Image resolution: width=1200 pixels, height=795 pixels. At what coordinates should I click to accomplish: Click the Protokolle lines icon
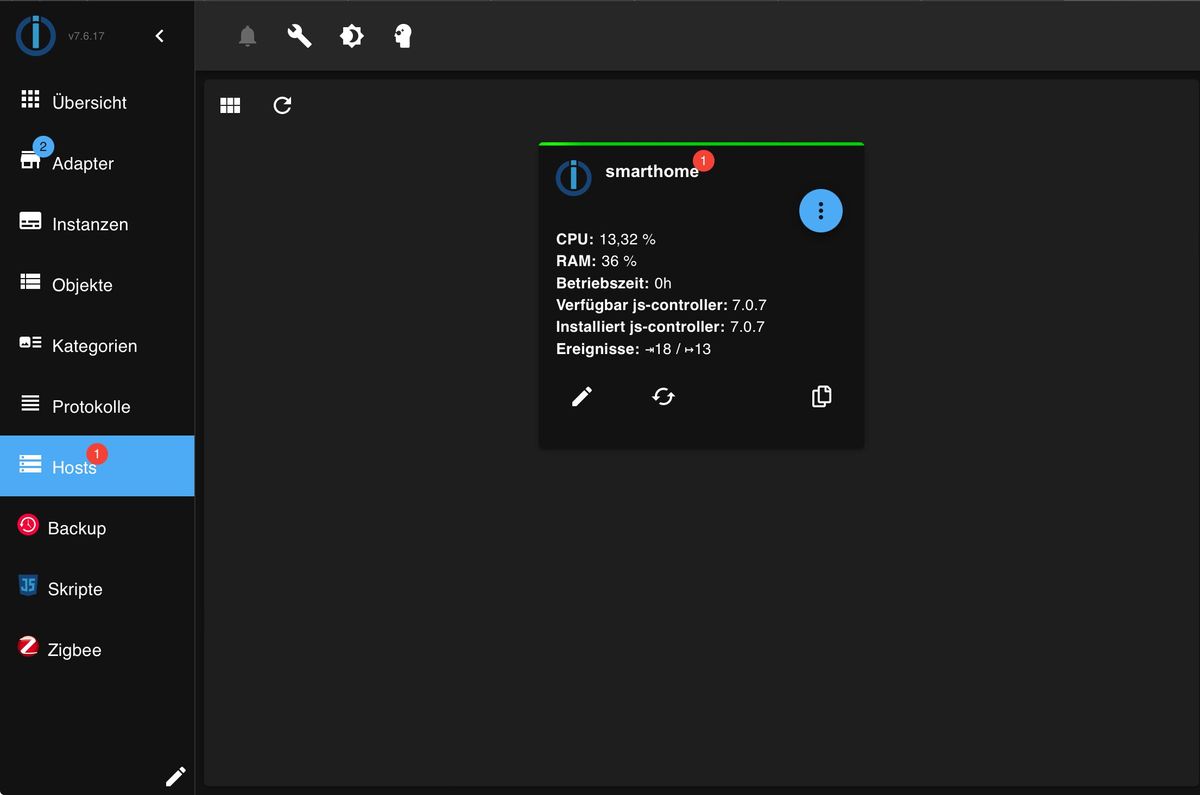30,404
